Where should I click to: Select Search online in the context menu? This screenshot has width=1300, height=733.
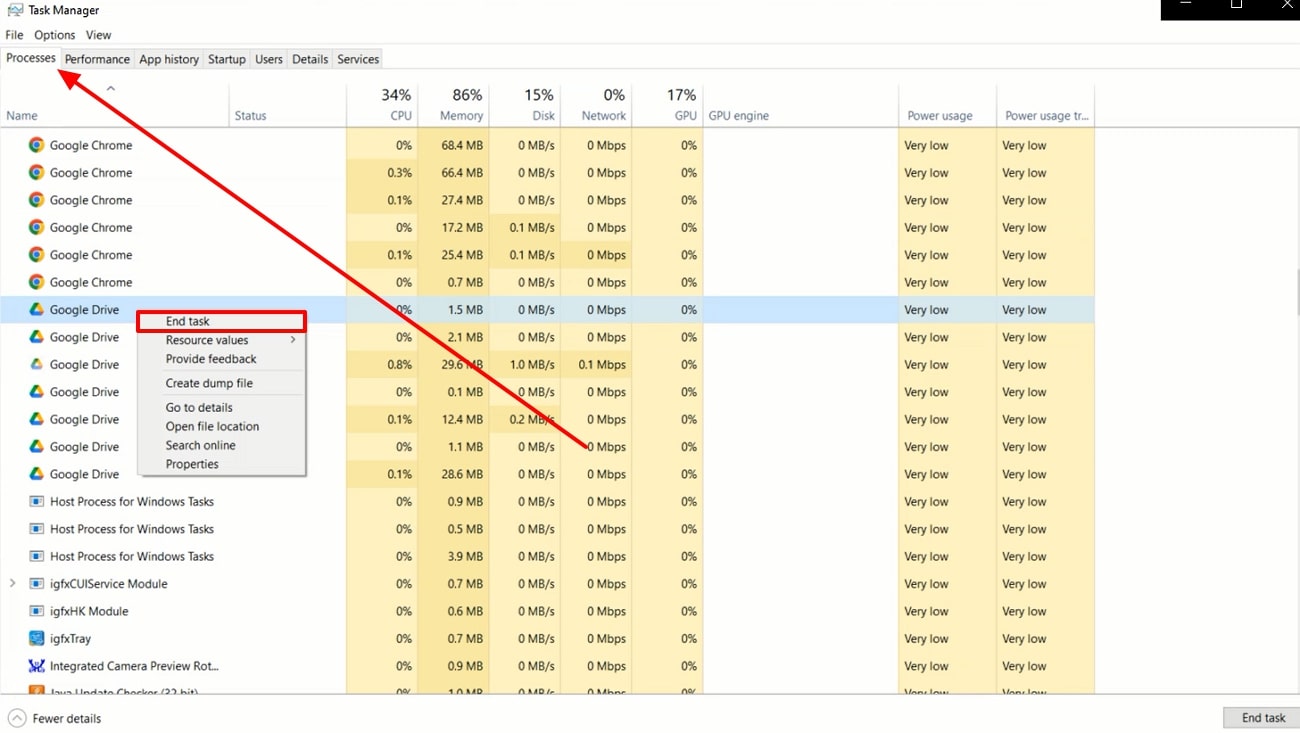click(x=220, y=445)
